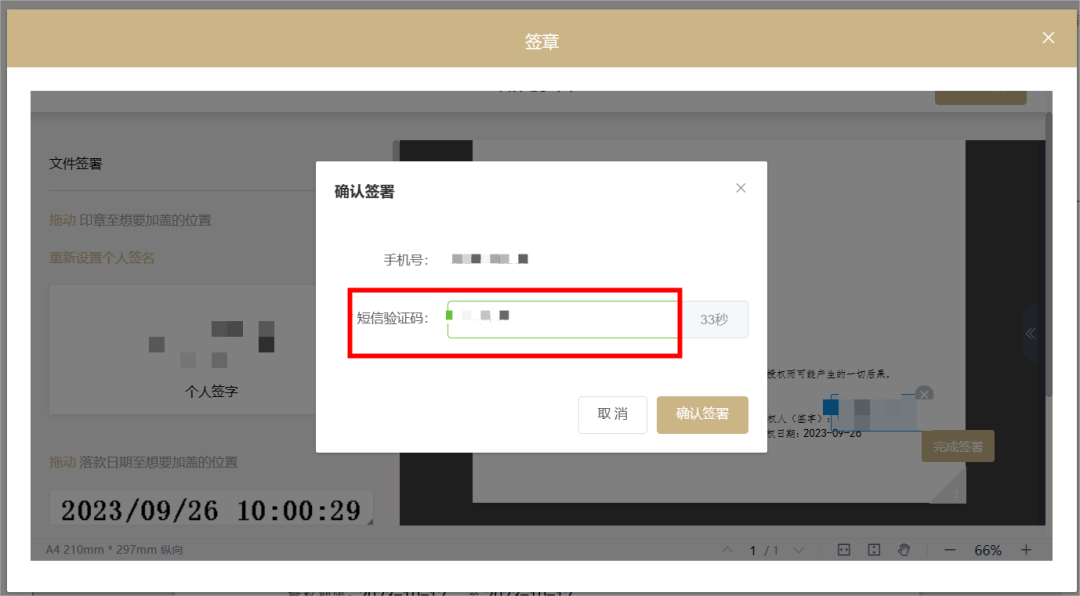
Task: Click the 完成签署 button on document
Action: (957, 445)
